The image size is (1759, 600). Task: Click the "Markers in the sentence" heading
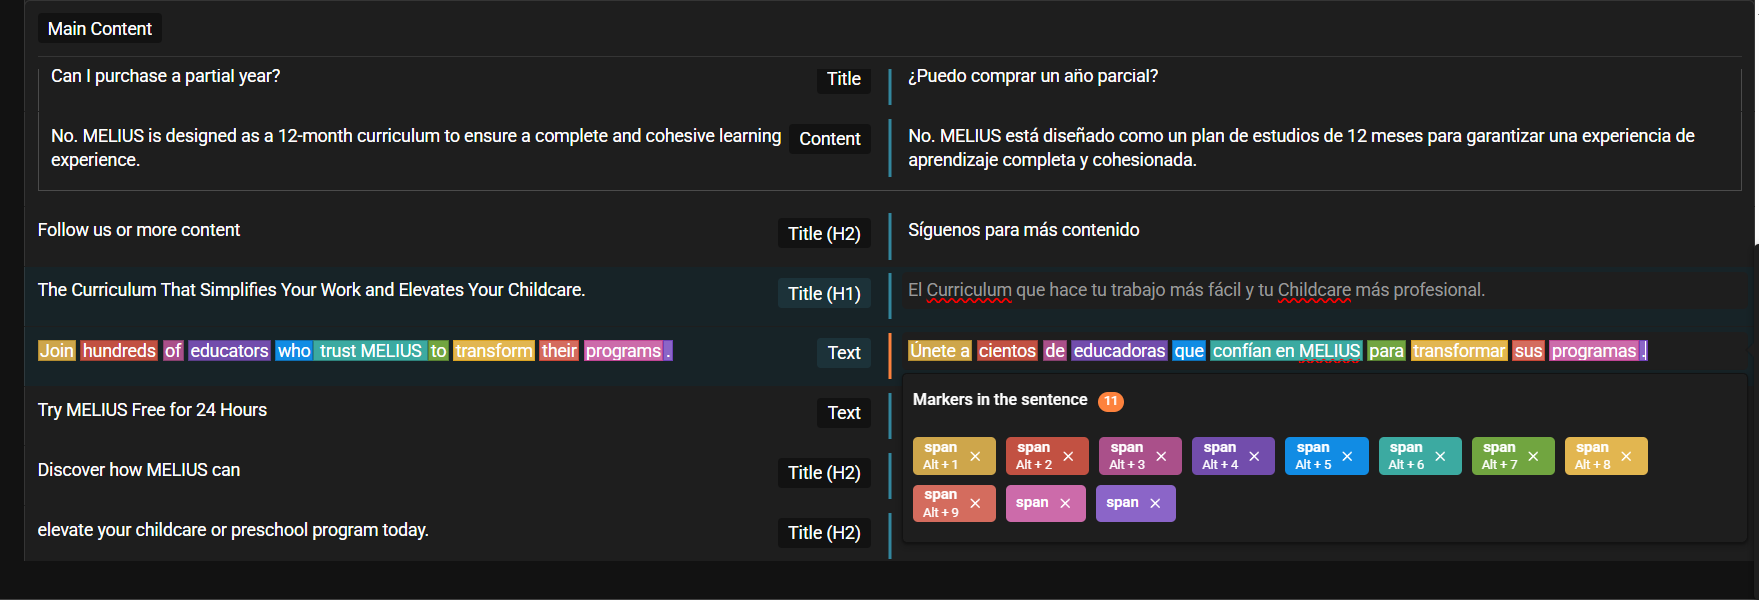(1000, 400)
